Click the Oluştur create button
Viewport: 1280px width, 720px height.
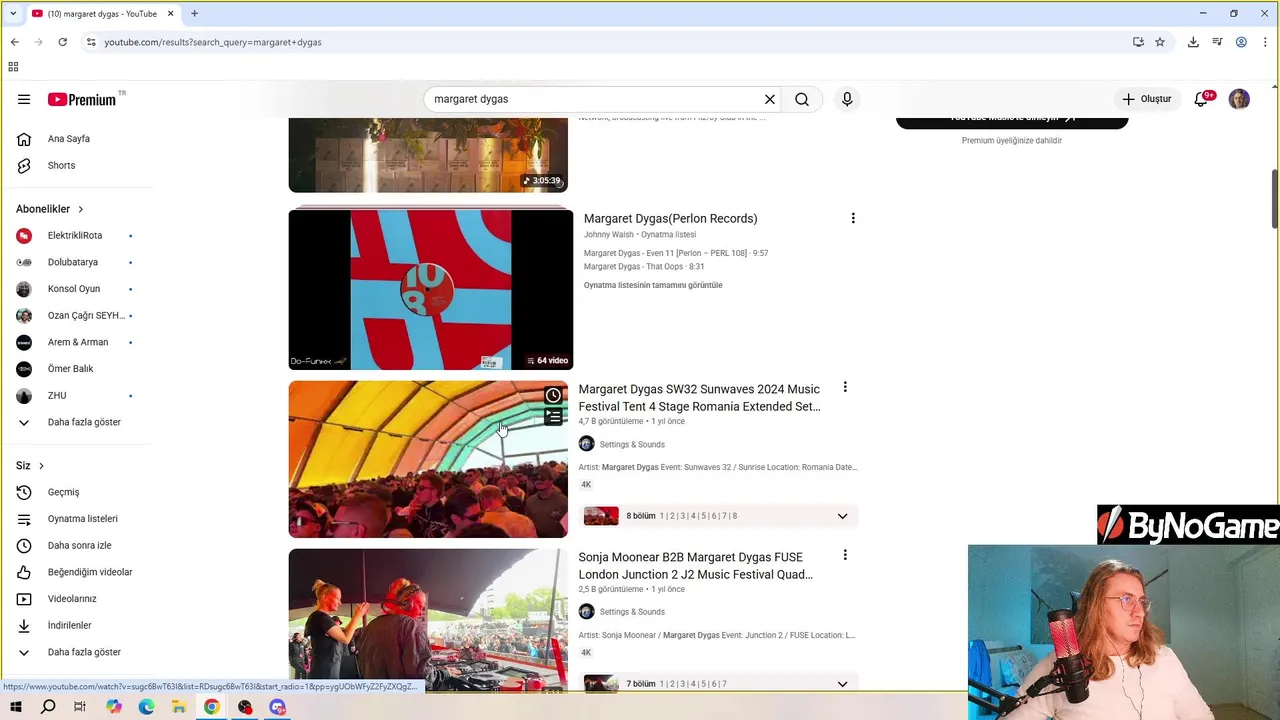coord(1146,99)
